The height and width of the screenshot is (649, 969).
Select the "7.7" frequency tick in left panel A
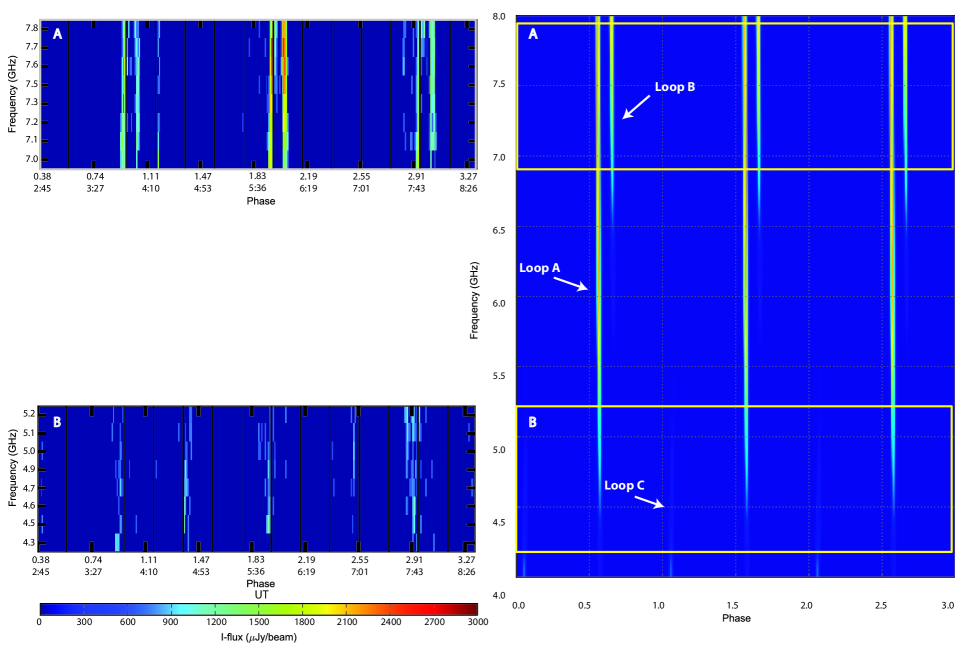[x=32, y=47]
